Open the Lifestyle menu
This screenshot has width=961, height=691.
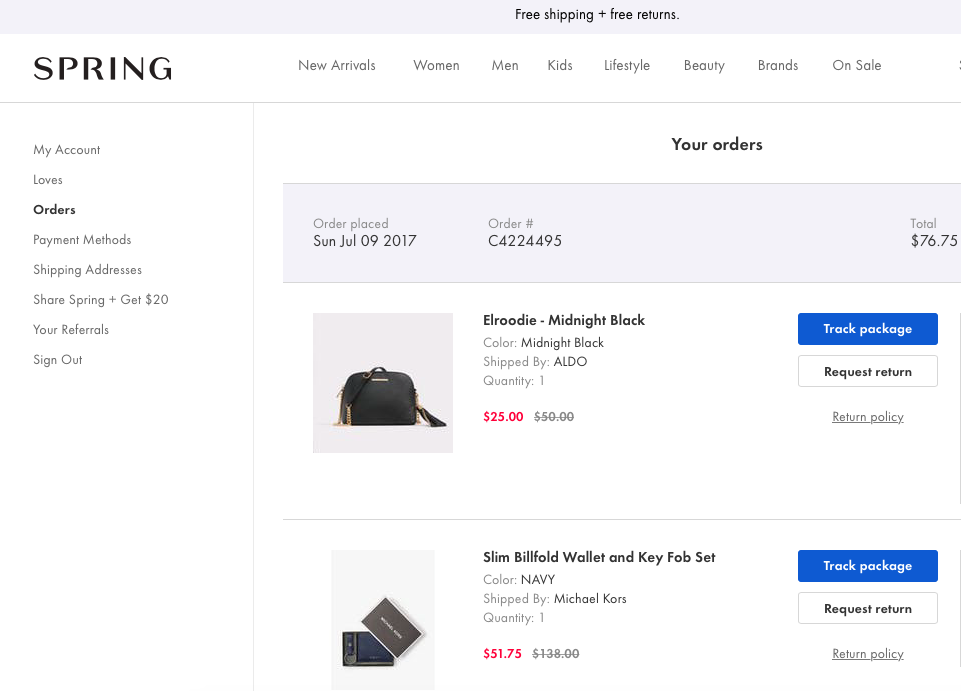pyautogui.click(x=627, y=66)
